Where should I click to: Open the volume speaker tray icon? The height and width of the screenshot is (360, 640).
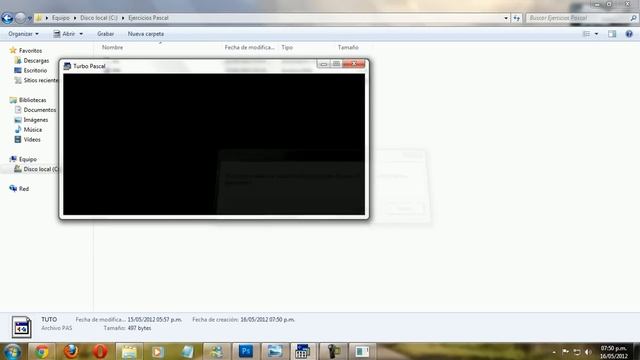tap(588, 352)
